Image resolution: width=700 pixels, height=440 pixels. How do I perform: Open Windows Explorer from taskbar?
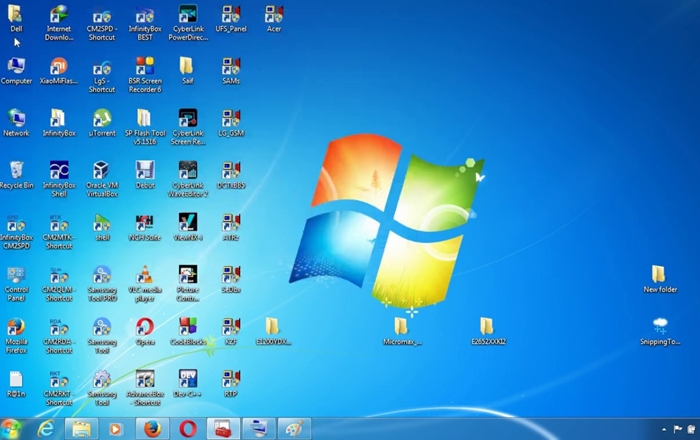[x=81, y=429]
